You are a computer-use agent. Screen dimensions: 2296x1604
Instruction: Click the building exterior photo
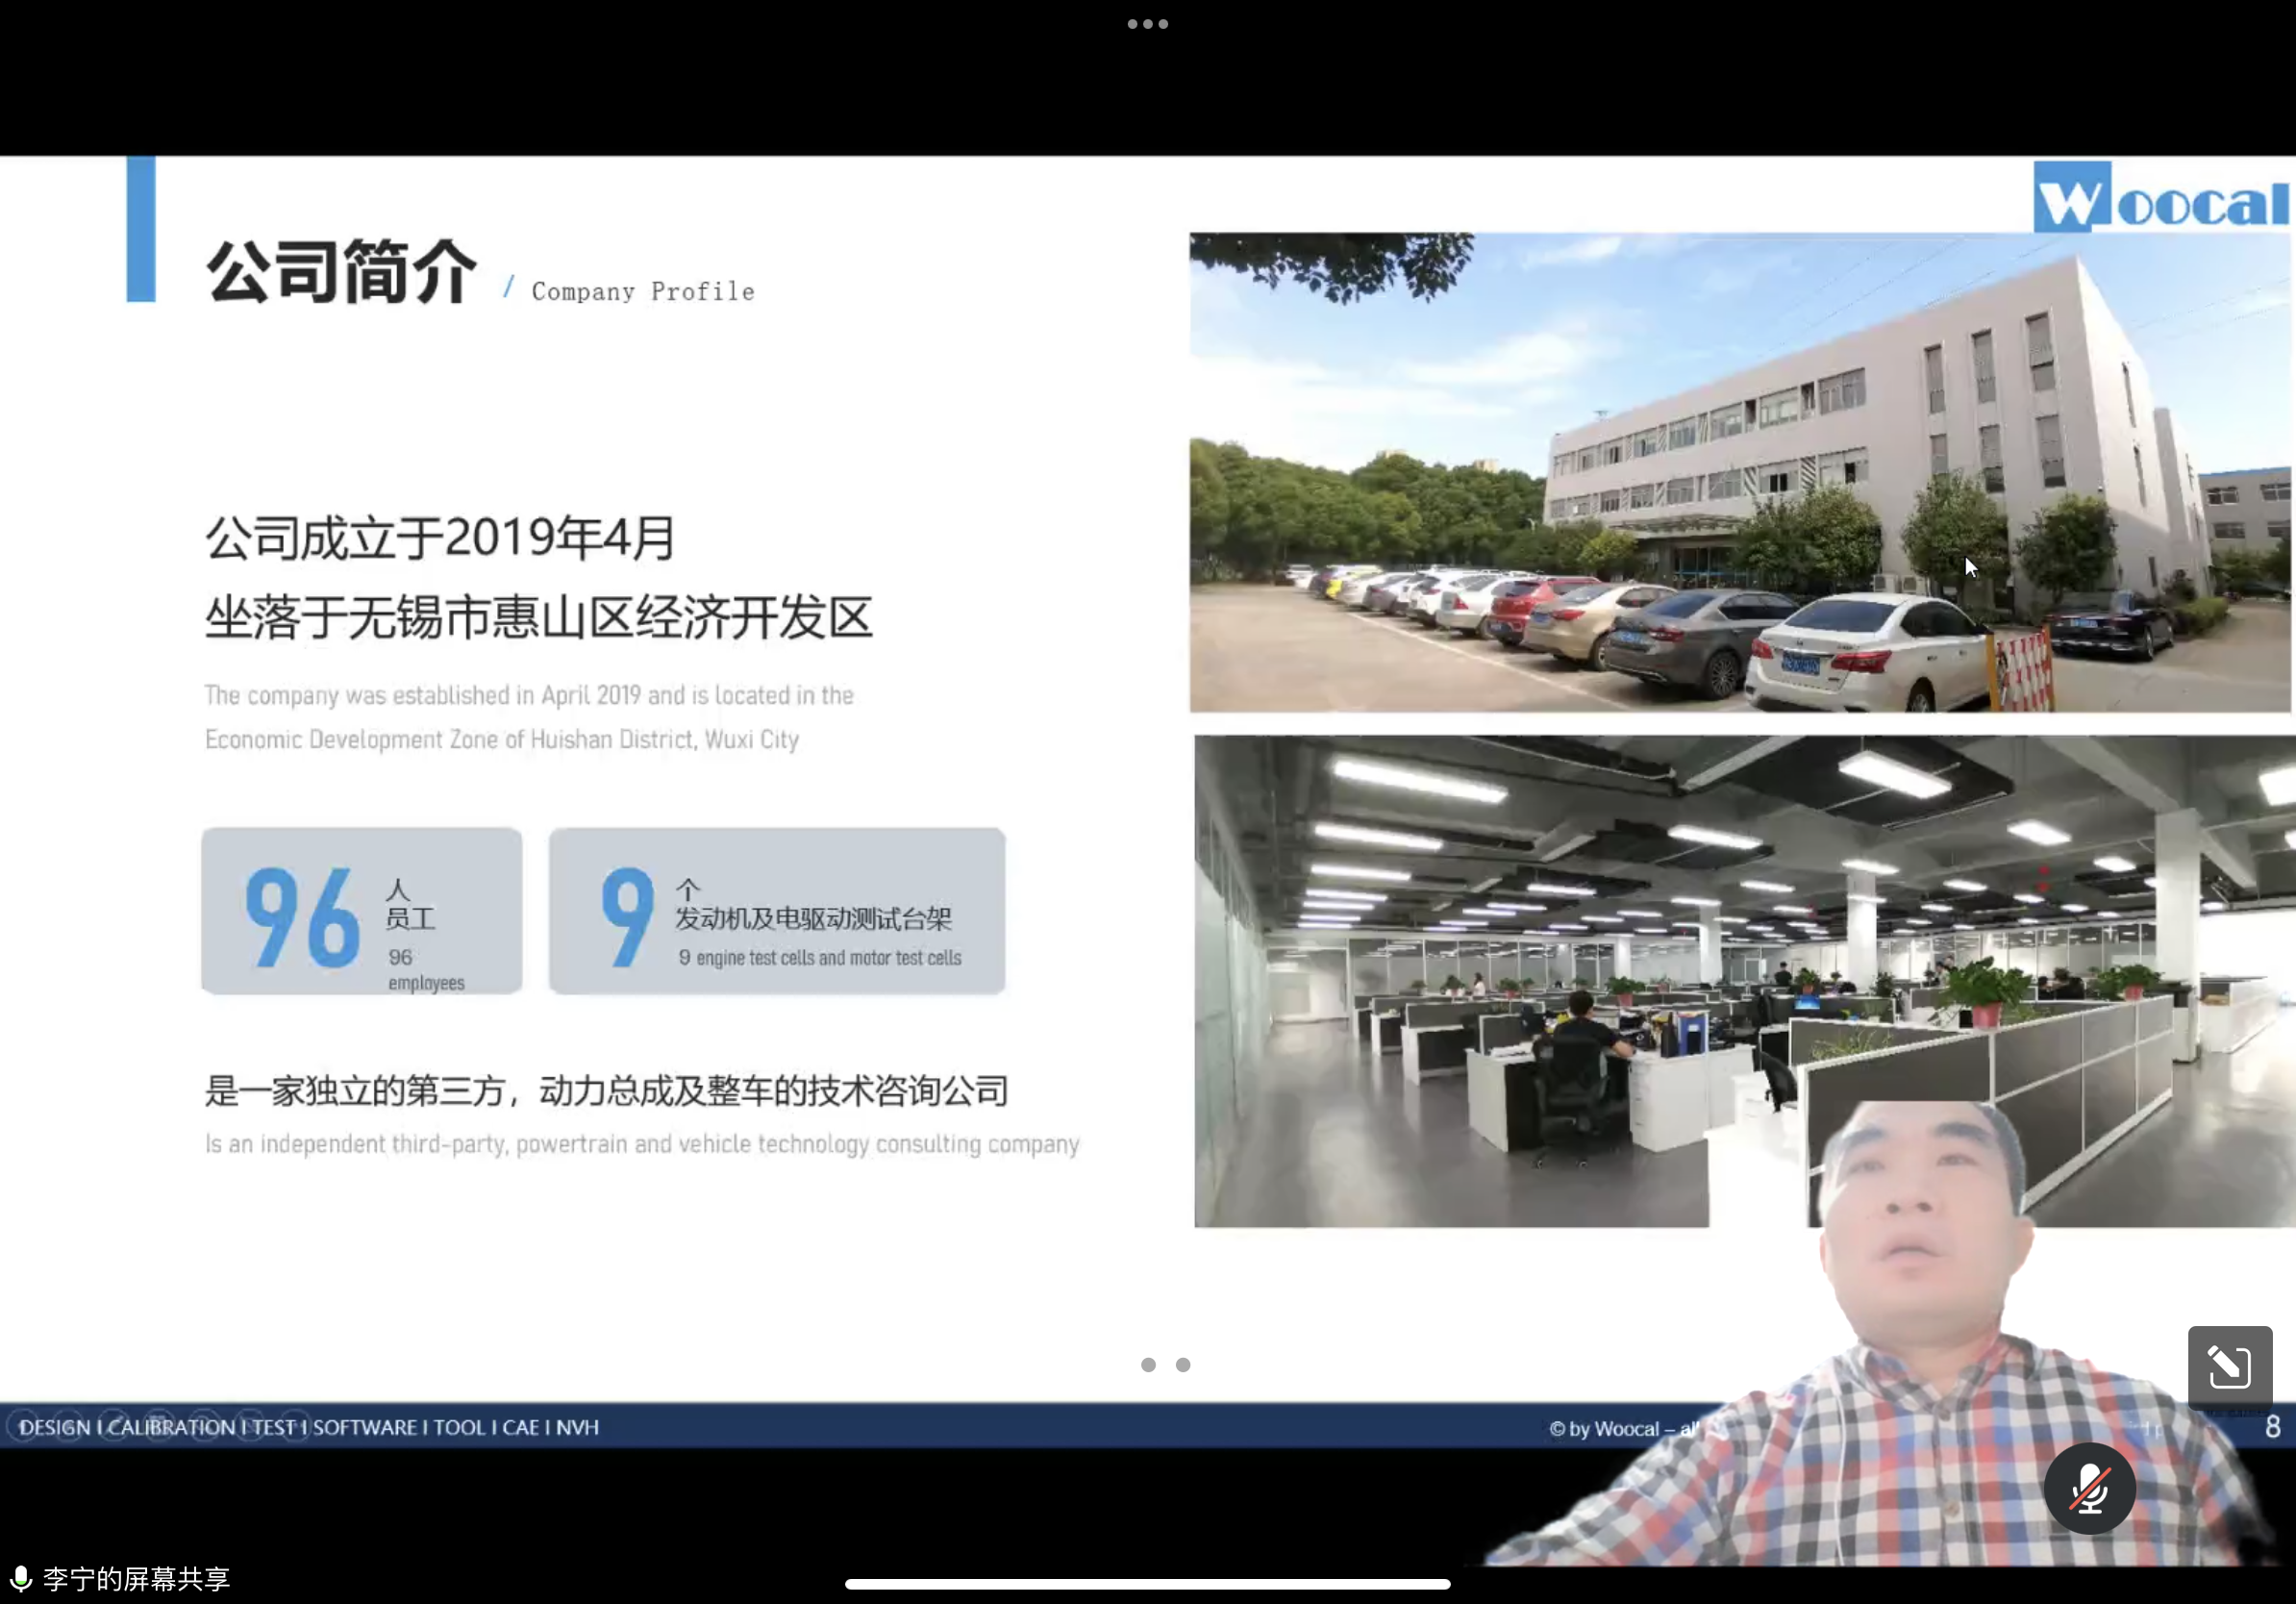pyautogui.click(x=1738, y=472)
